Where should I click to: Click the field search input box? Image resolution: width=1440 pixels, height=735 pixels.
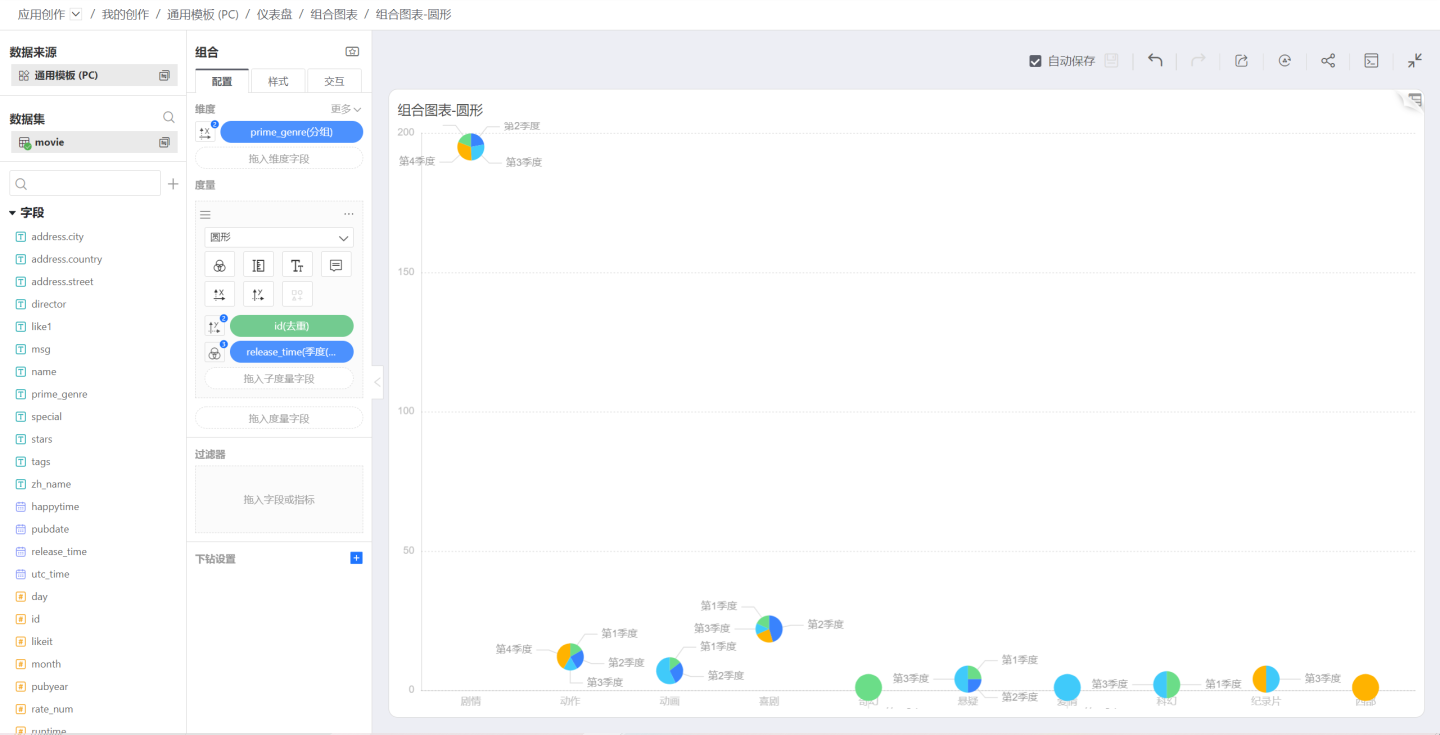(85, 184)
